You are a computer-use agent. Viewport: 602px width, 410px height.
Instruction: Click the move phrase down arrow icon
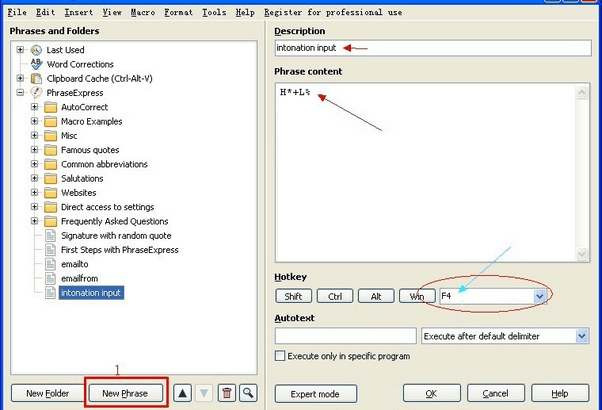(x=204, y=393)
